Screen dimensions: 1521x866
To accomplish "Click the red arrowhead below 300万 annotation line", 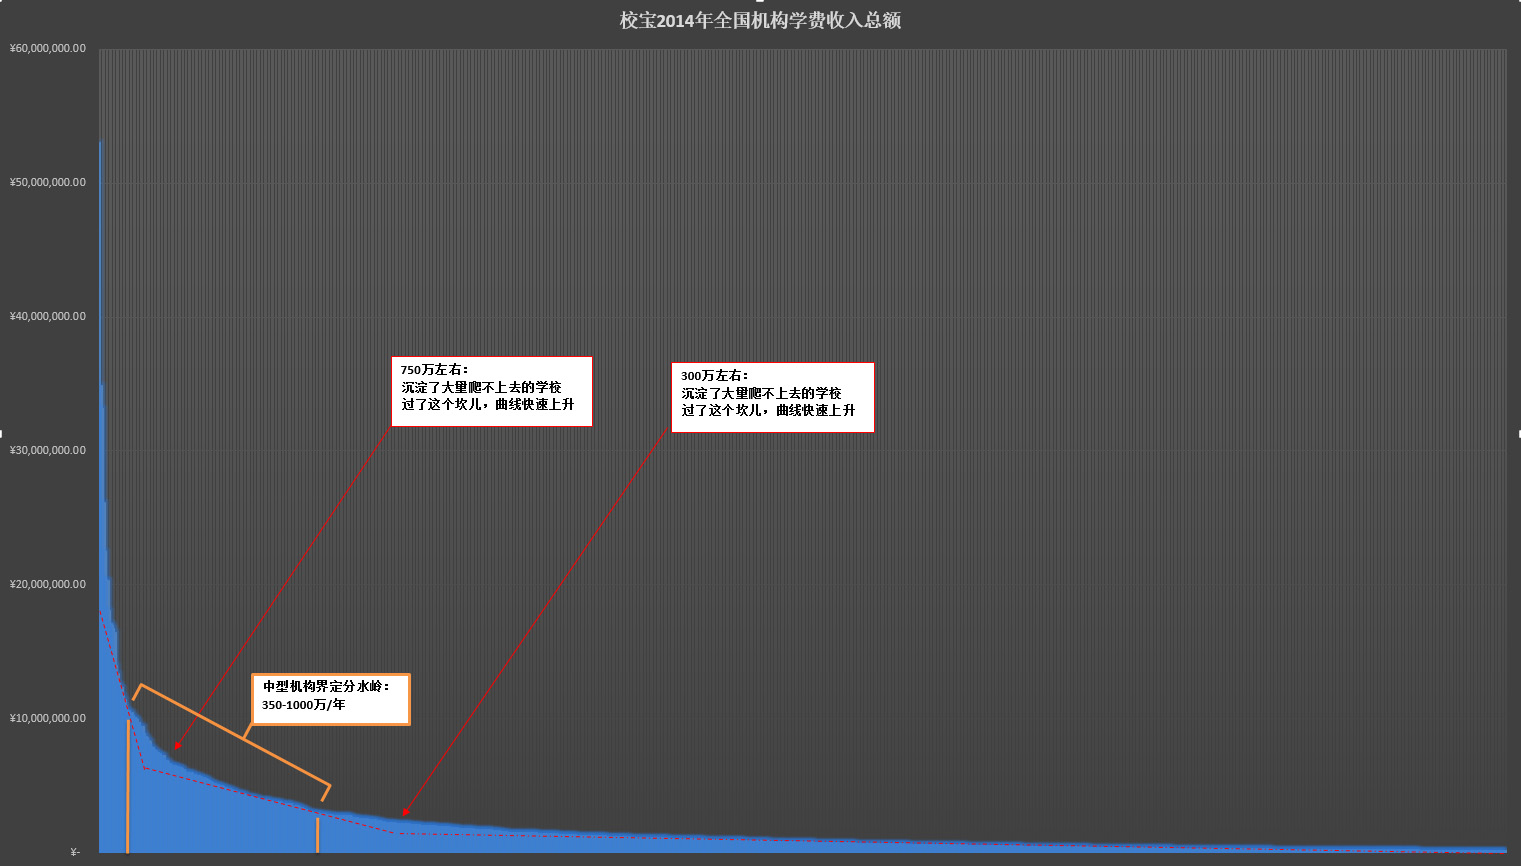I will pos(405,812).
